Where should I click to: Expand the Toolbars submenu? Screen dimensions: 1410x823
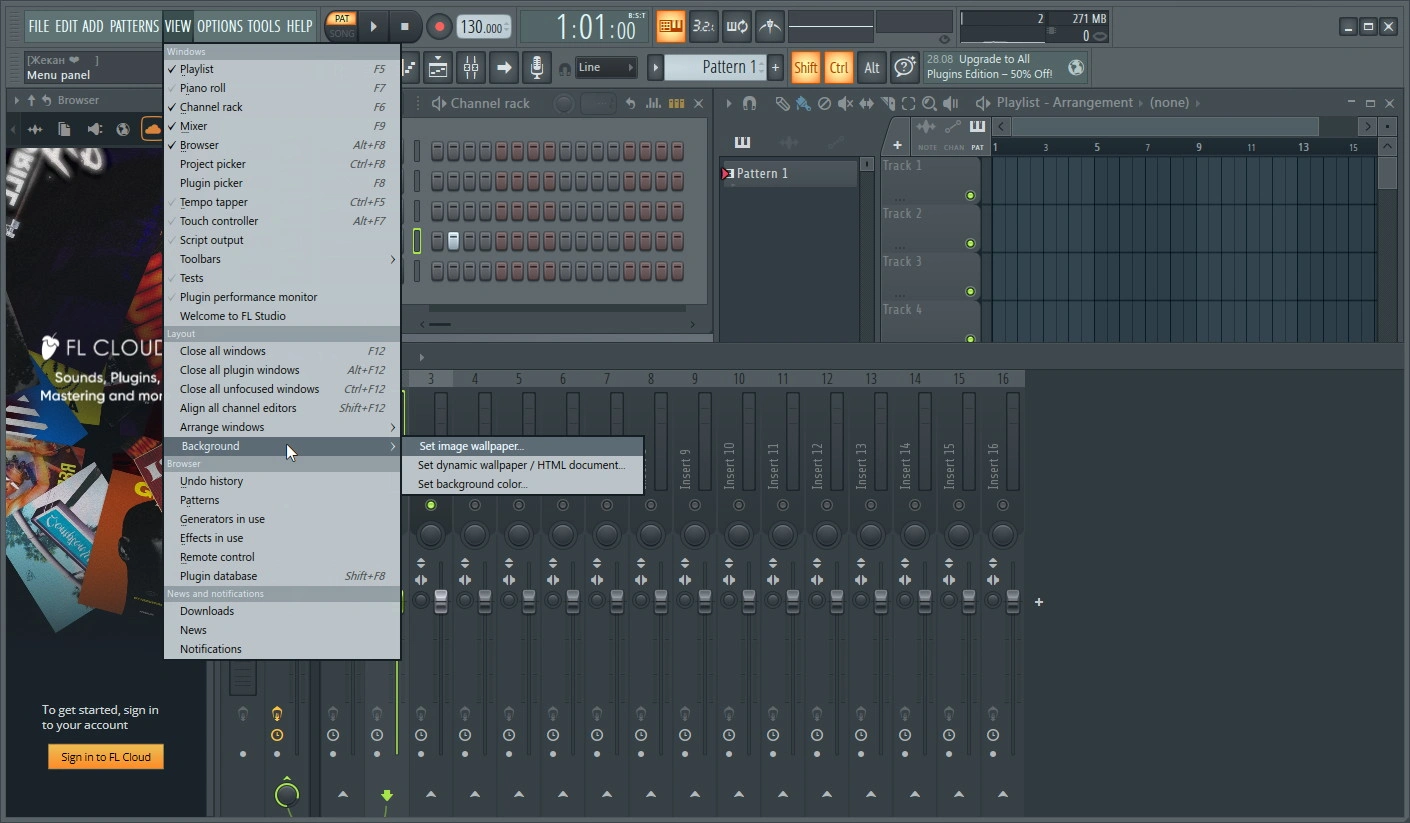[282, 259]
